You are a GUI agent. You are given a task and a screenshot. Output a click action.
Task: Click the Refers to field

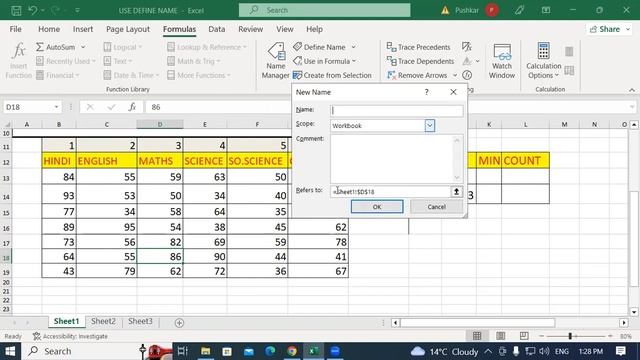point(390,191)
